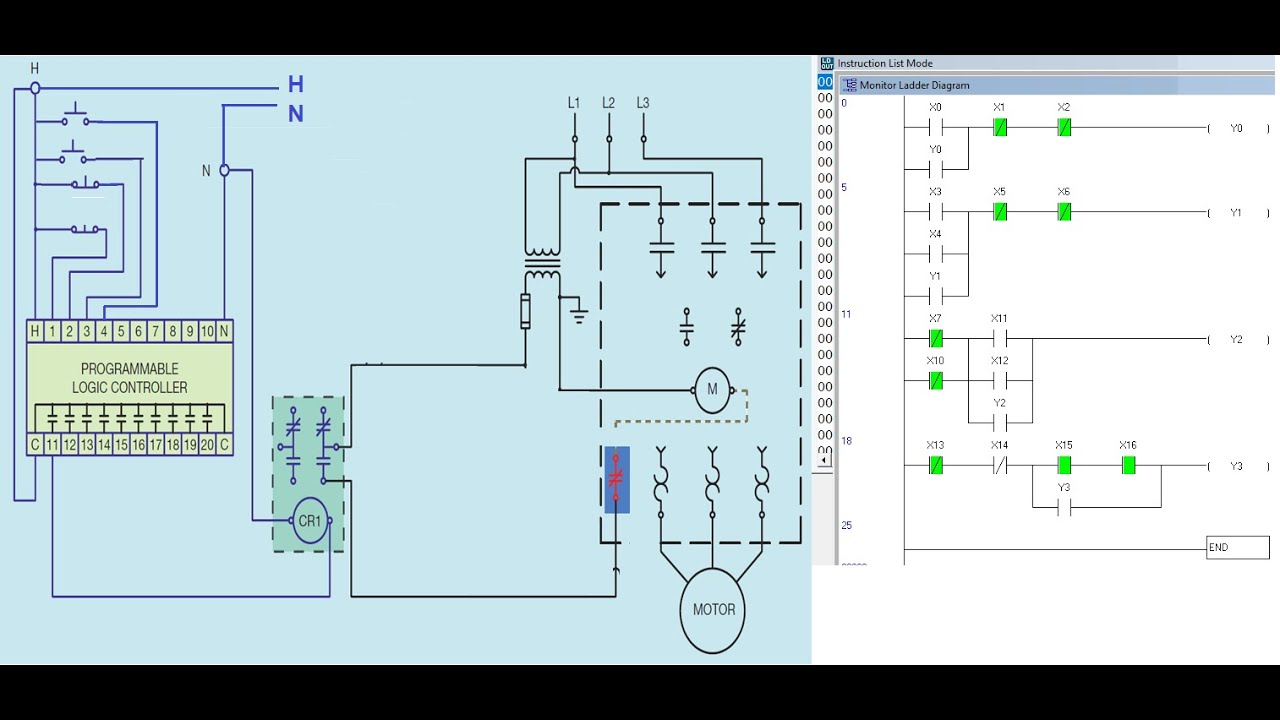Screen dimensions: 1280x720
Task: Click the large blue N supply label
Action: [296, 114]
